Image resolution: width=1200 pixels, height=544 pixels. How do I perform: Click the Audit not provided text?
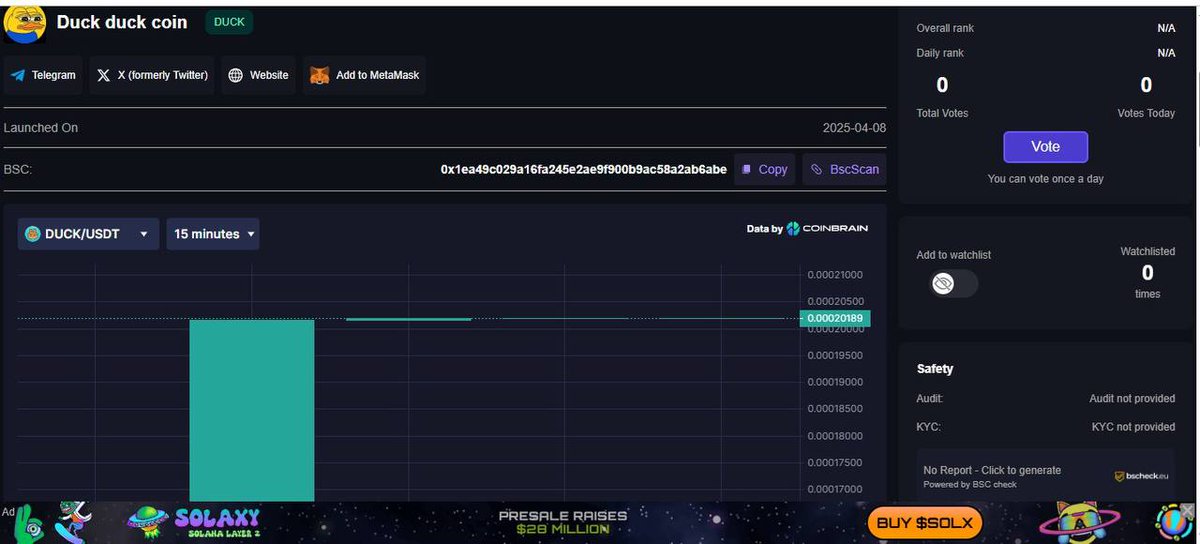pyautogui.click(x=1132, y=398)
